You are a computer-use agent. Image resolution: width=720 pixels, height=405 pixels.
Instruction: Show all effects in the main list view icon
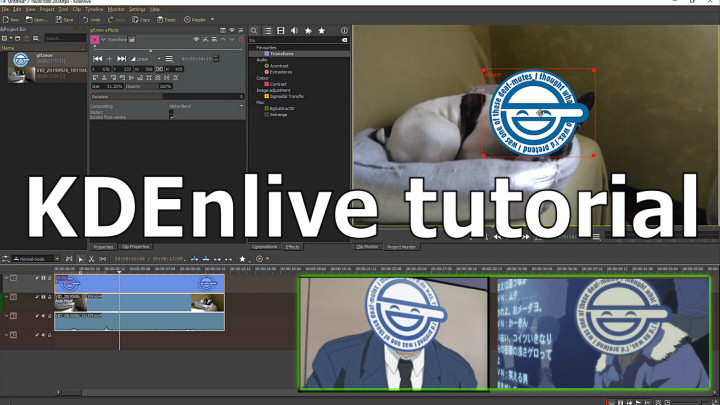pos(268,31)
